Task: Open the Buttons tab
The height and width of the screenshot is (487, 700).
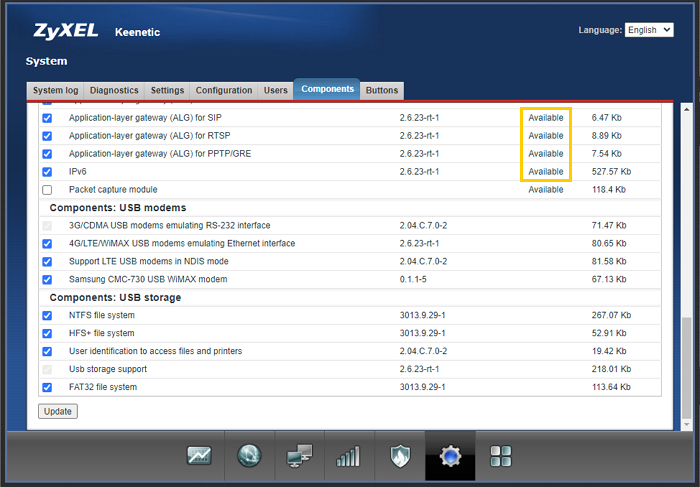Action: (381, 90)
